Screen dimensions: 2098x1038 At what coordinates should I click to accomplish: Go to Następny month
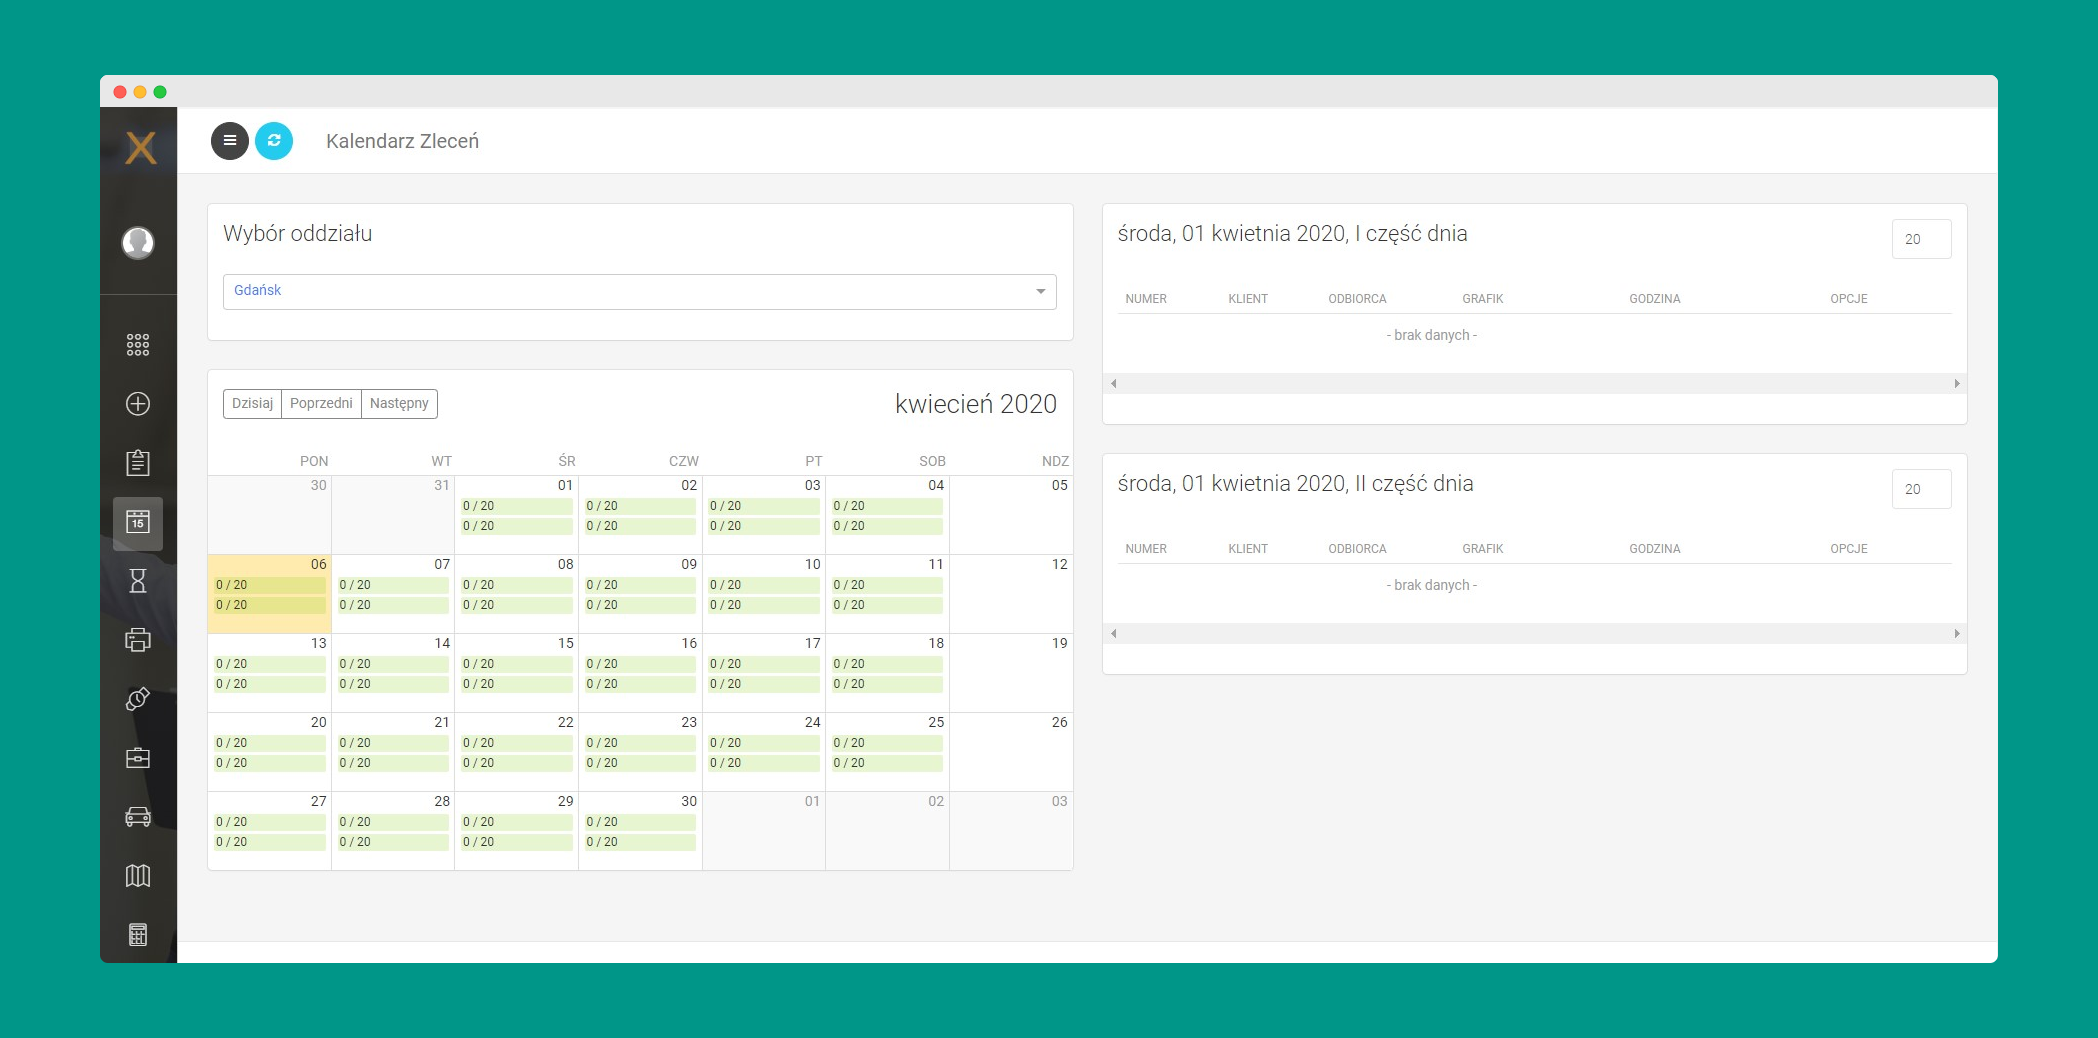[x=399, y=403]
